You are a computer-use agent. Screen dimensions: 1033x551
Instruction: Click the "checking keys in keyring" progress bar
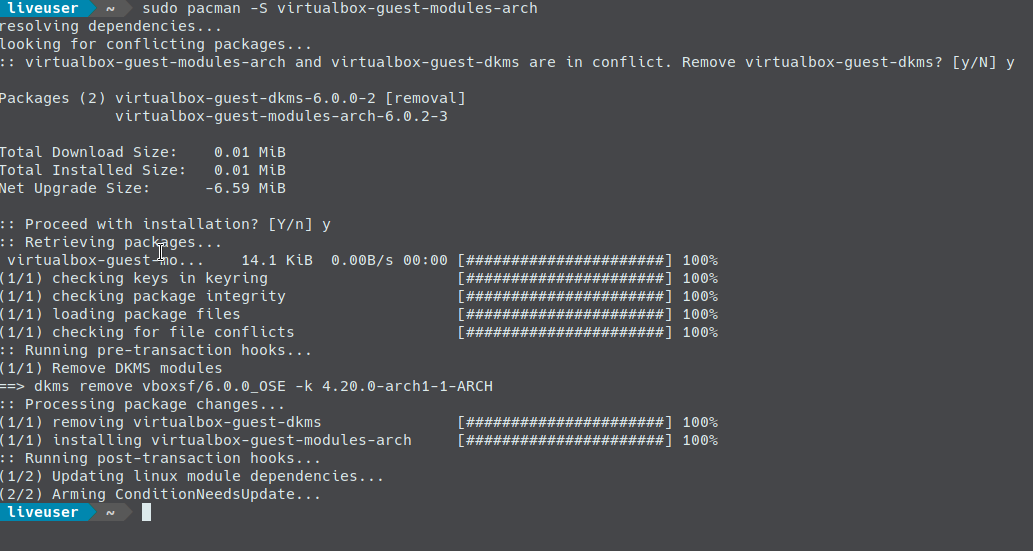tap(565, 278)
